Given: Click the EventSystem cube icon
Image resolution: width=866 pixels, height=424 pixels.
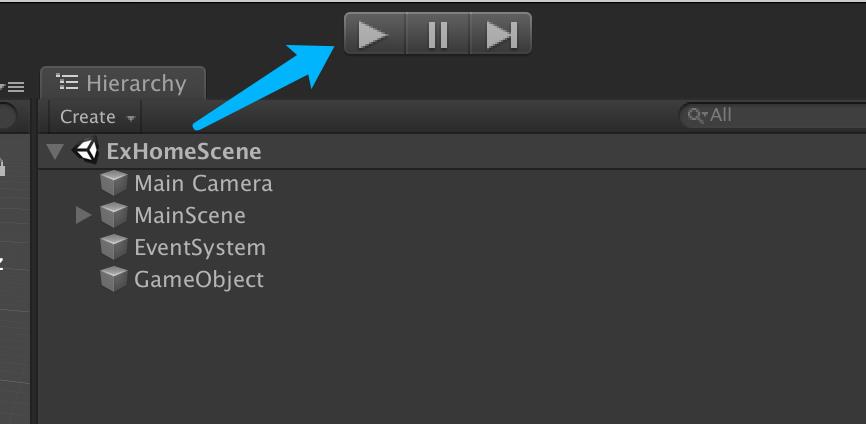Looking at the screenshot, I should click(x=114, y=247).
